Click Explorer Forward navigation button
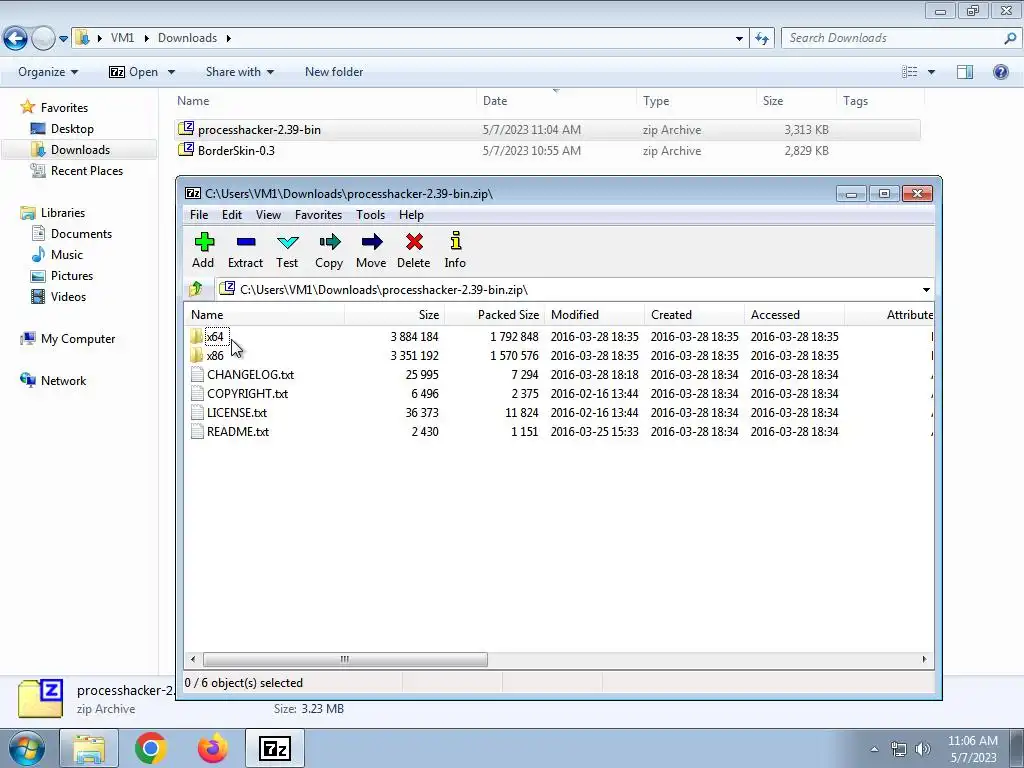This screenshot has height=768, width=1024. coord(43,38)
